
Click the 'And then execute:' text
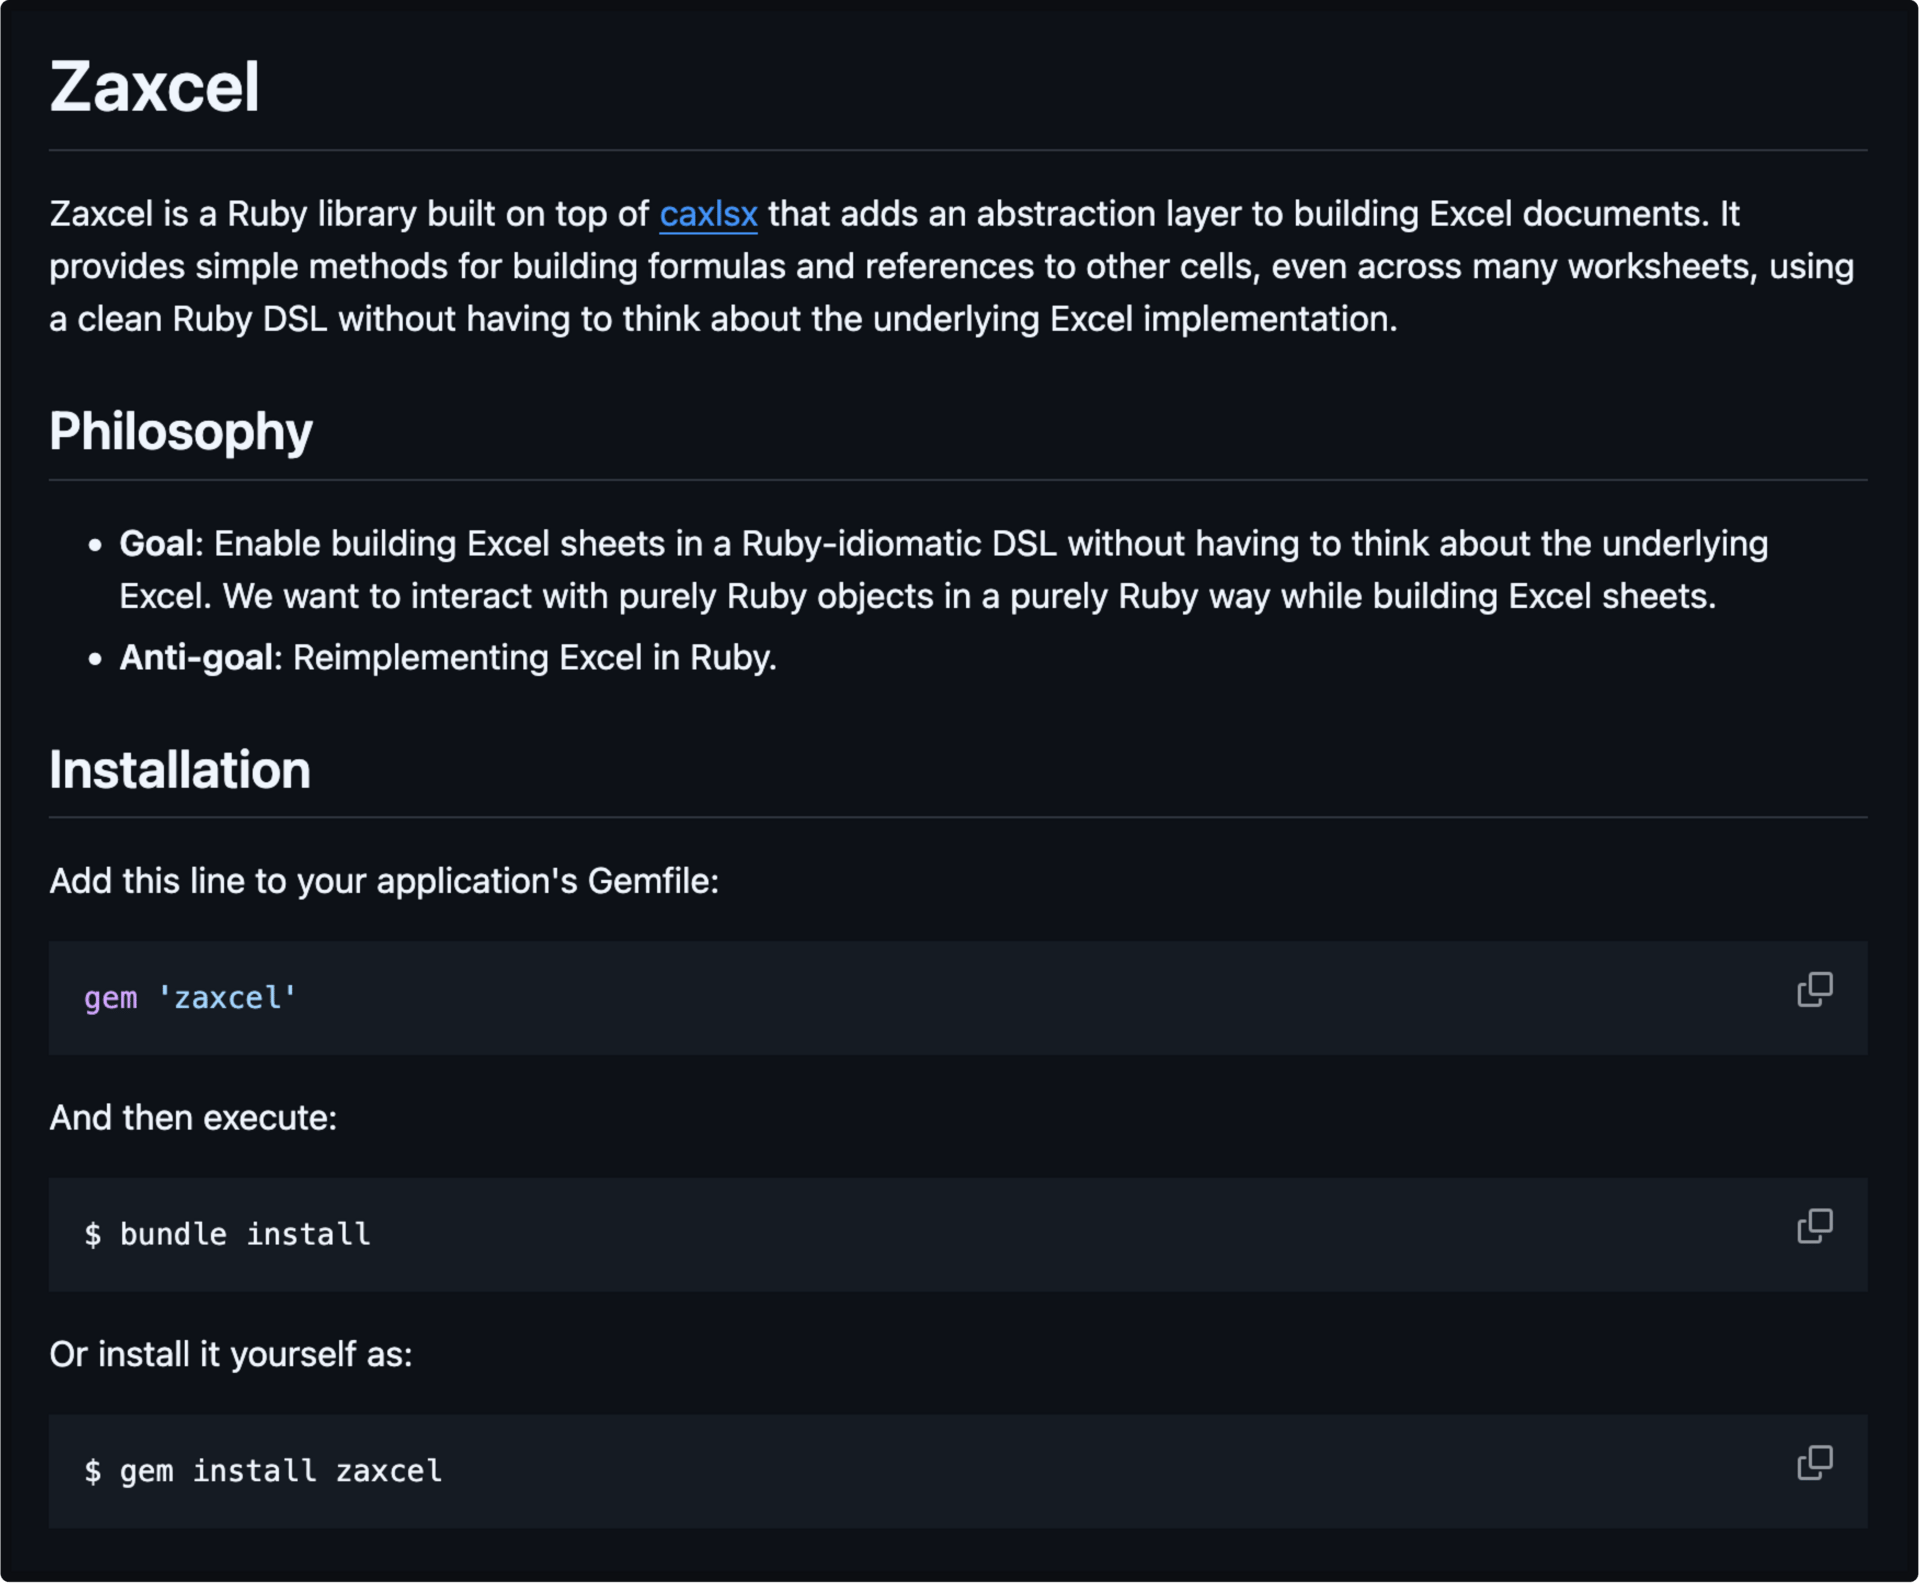pos(193,1118)
